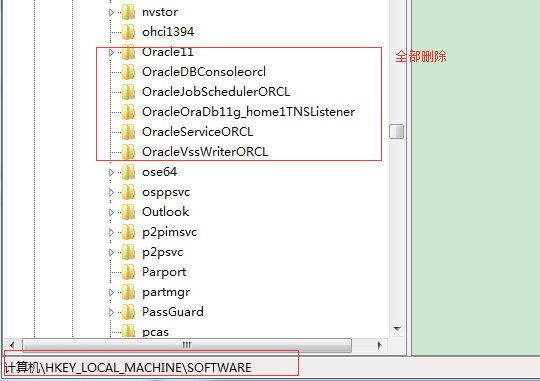Click the horizontal scrollbar thumb
540x381 pixels.
point(187,345)
